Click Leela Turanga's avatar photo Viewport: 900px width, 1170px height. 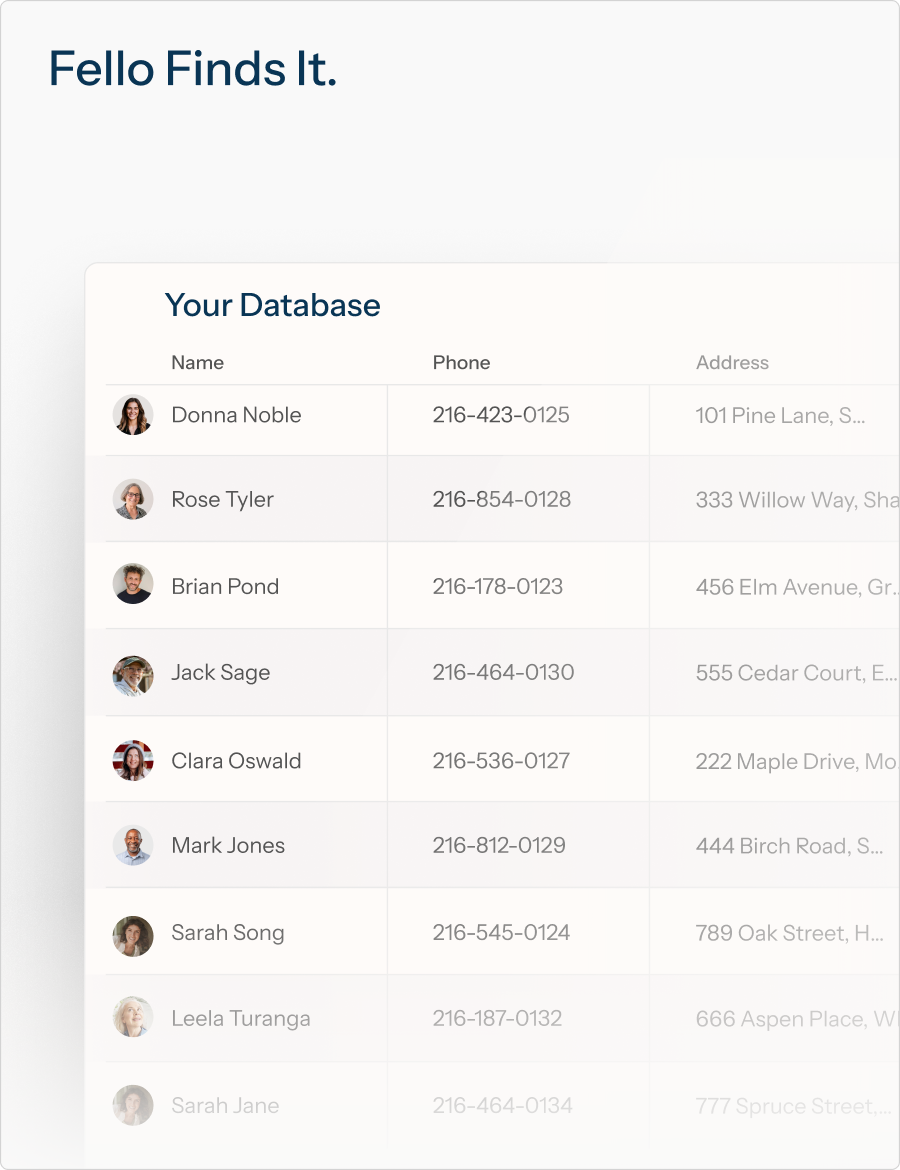click(x=133, y=1016)
